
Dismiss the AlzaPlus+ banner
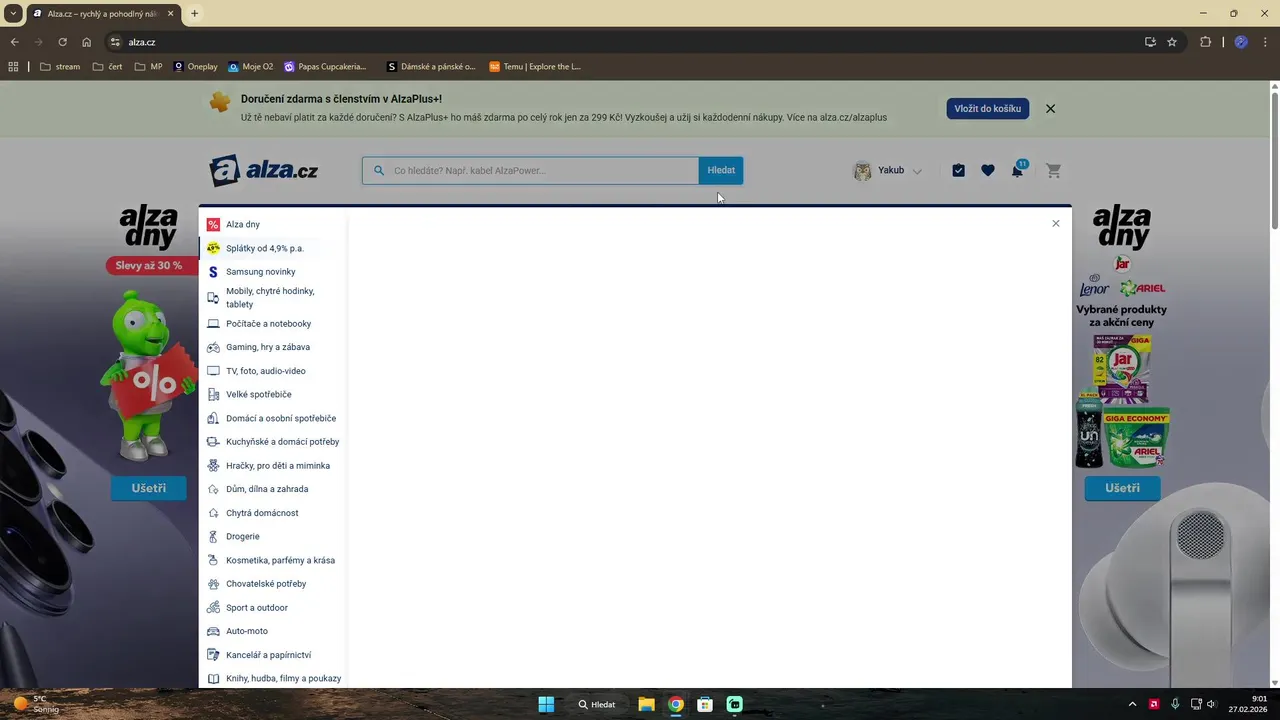1050,109
